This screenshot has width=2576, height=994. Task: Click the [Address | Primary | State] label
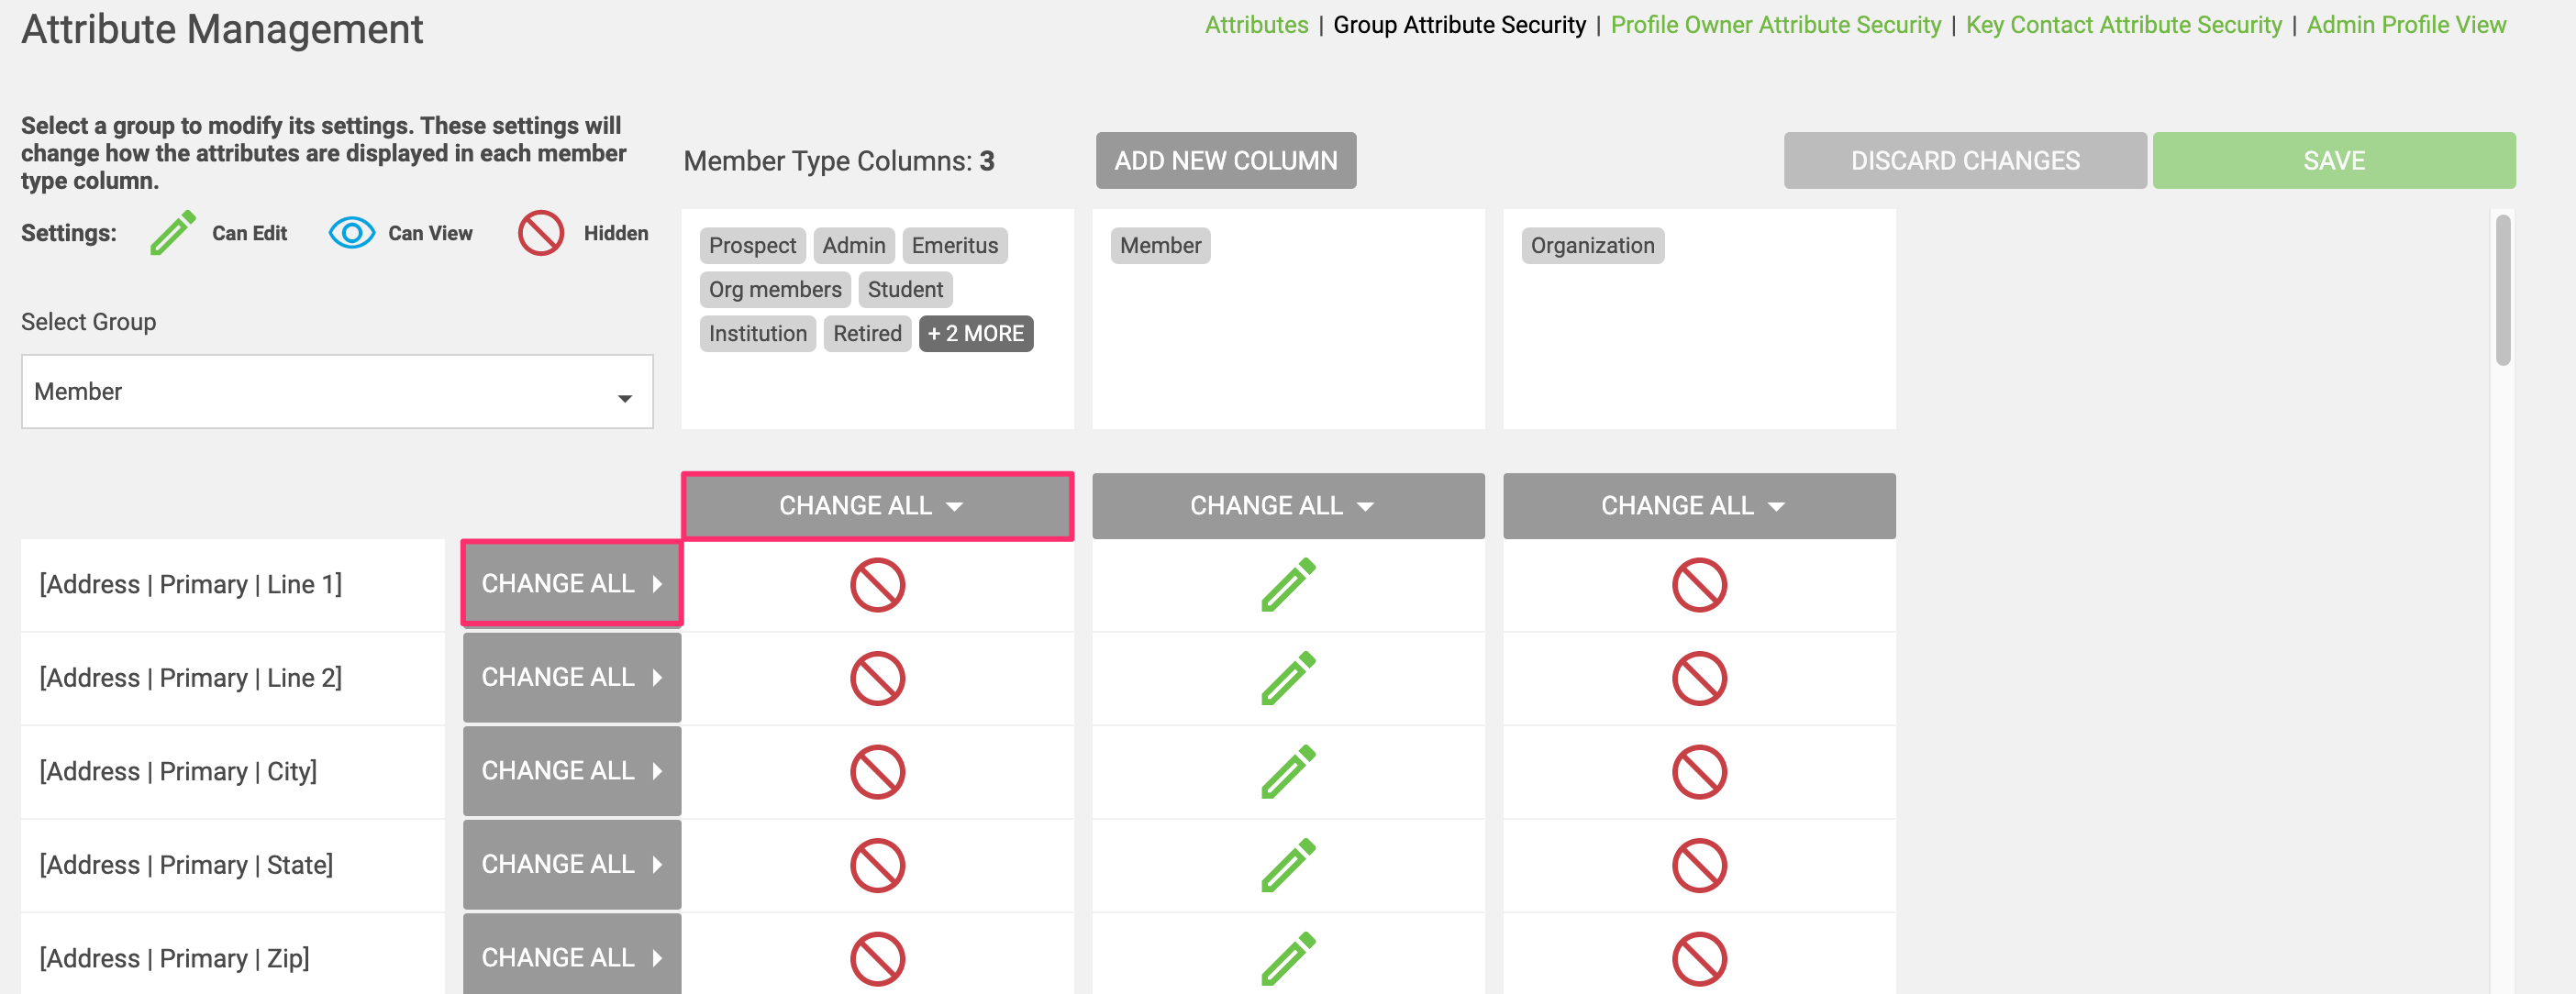186,866
